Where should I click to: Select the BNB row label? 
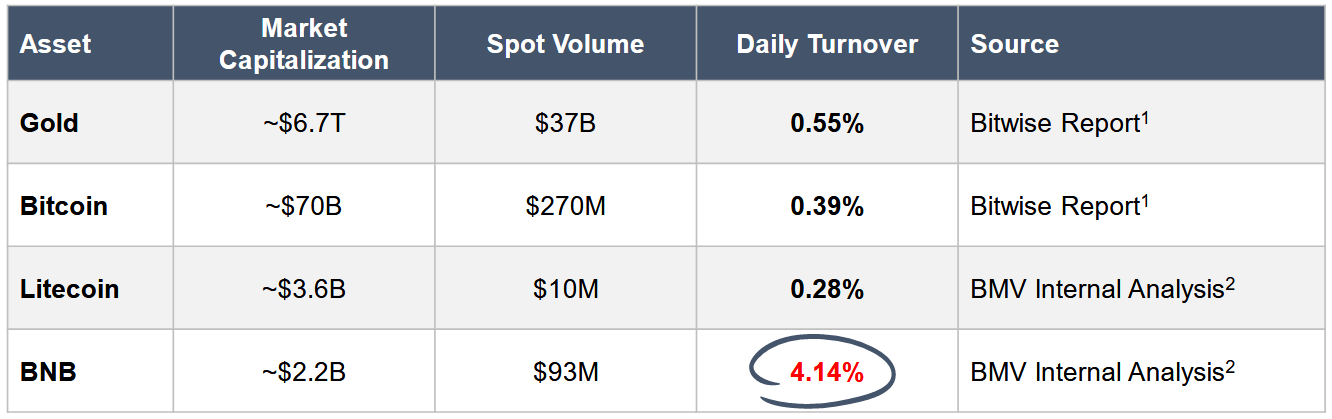pos(48,373)
